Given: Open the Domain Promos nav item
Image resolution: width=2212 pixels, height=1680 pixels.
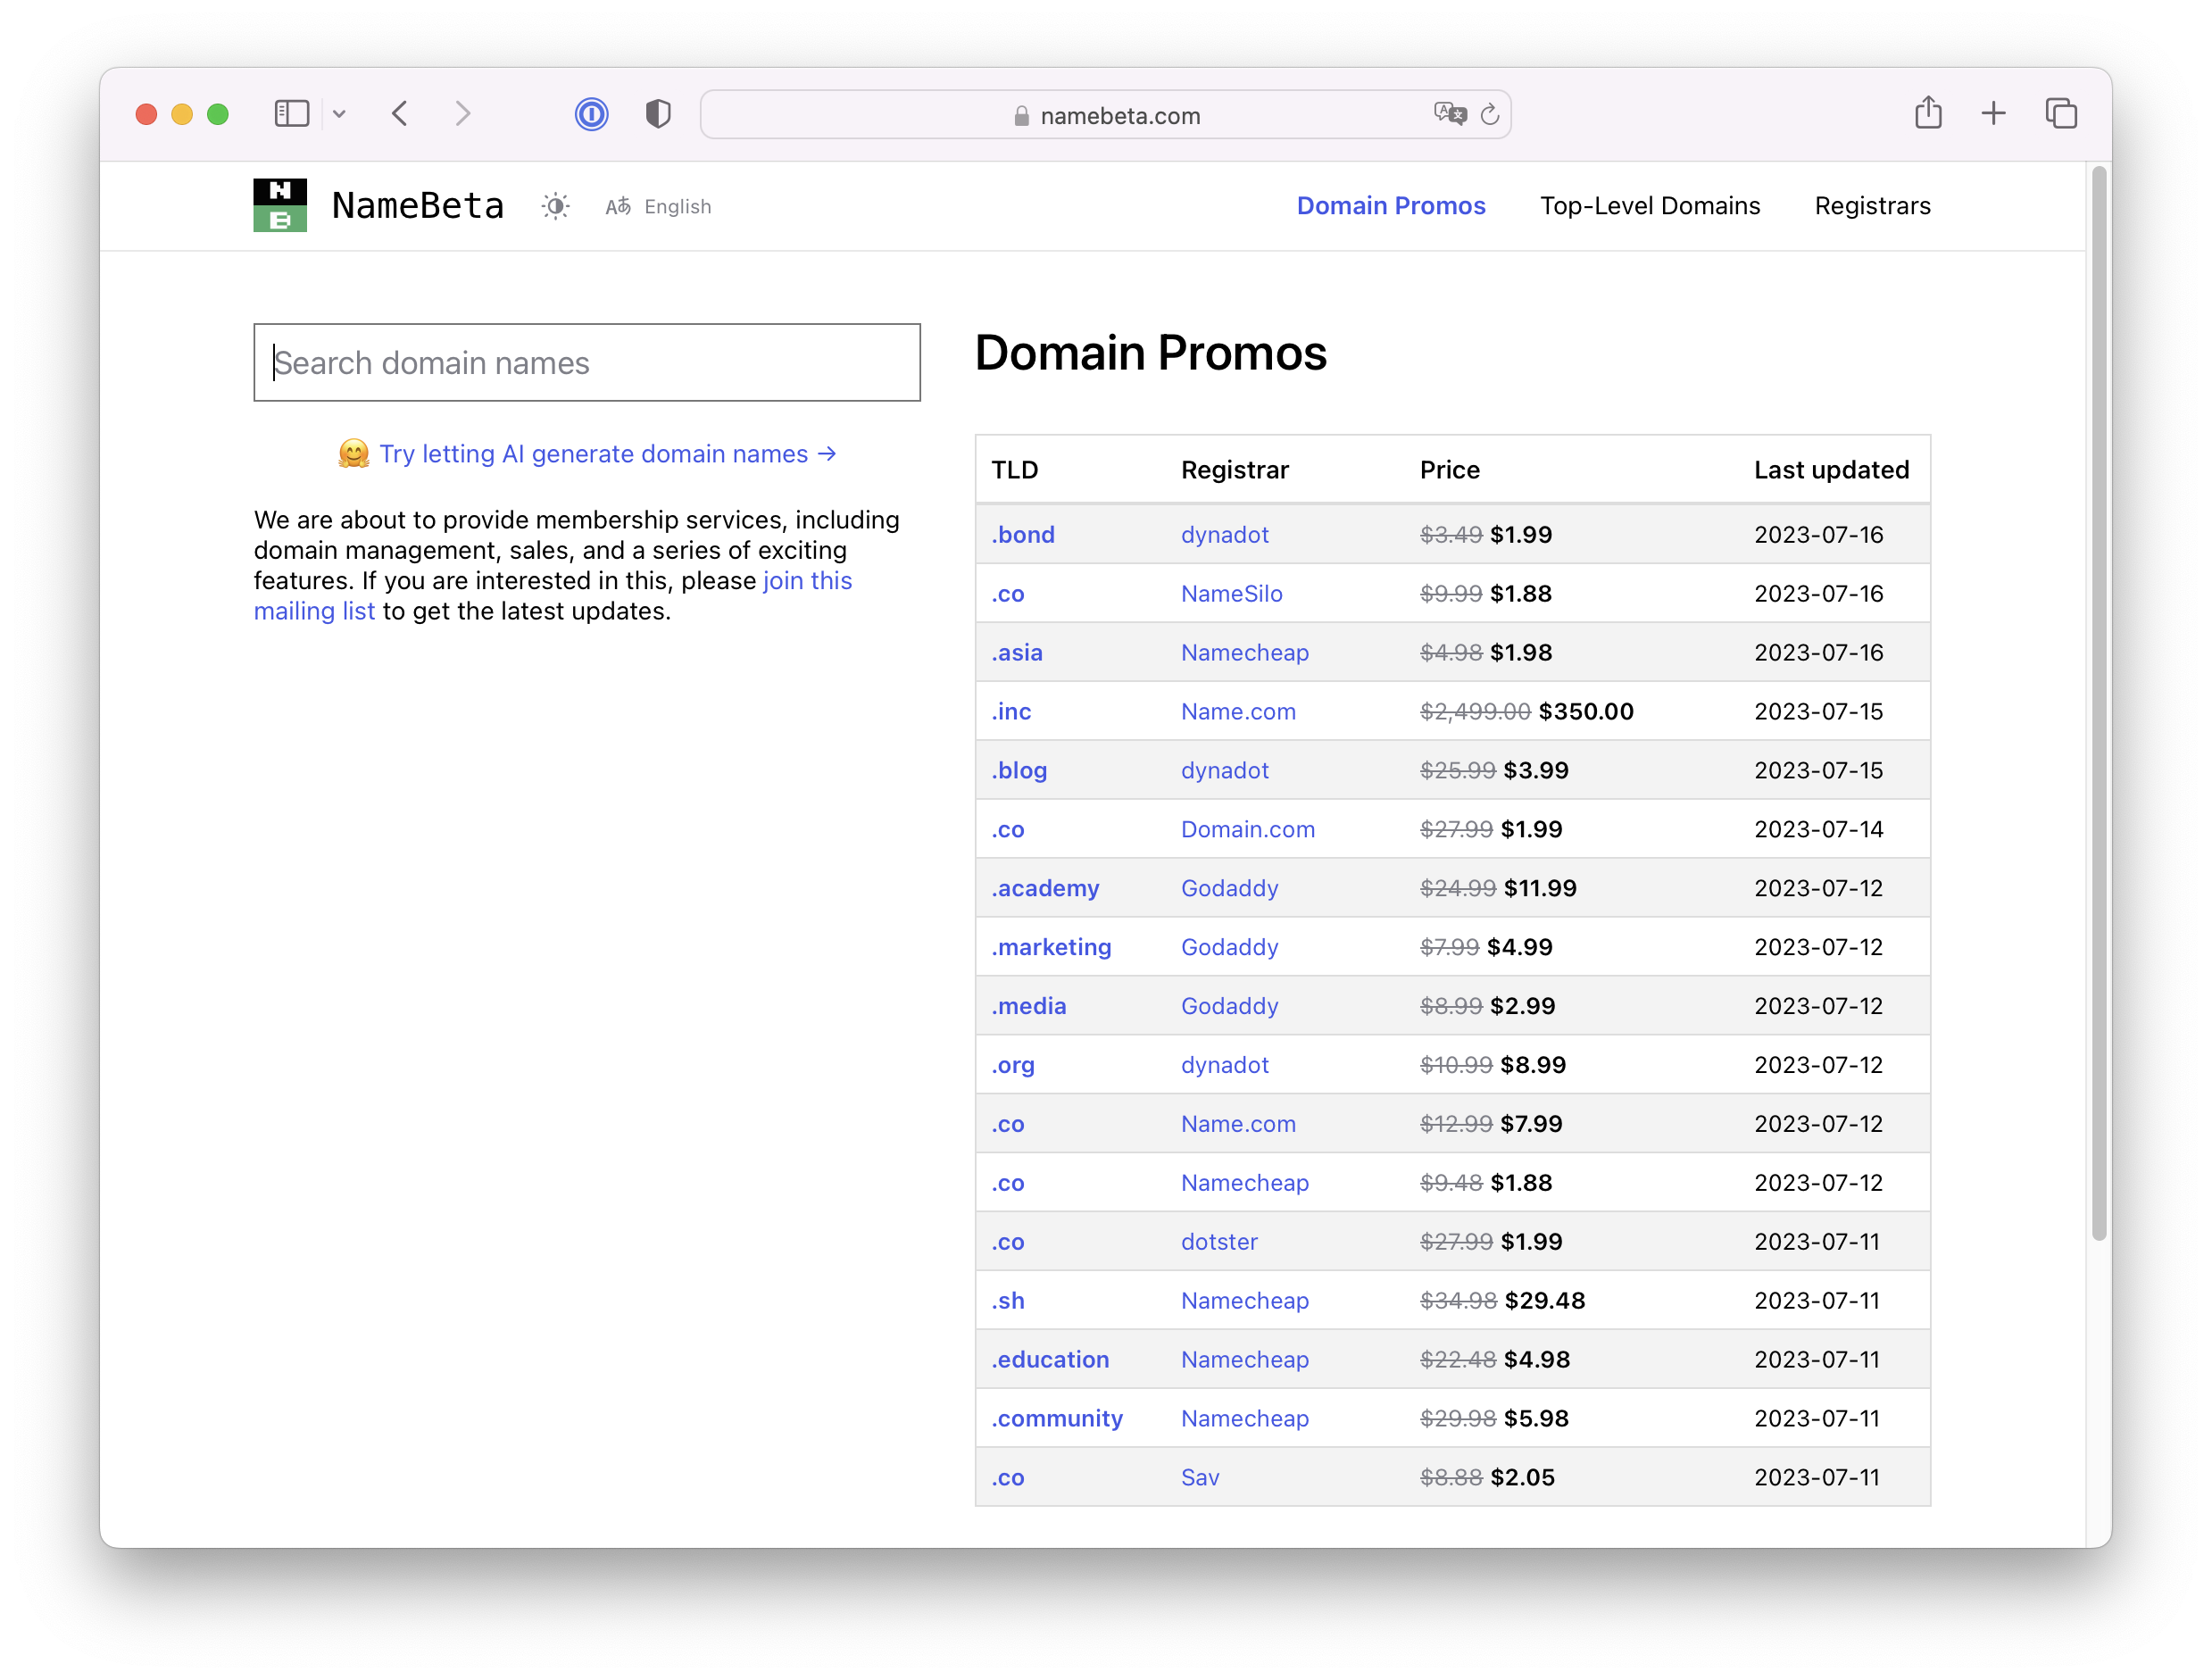Looking at the screenshot, I should click(x=1391, y=206).
